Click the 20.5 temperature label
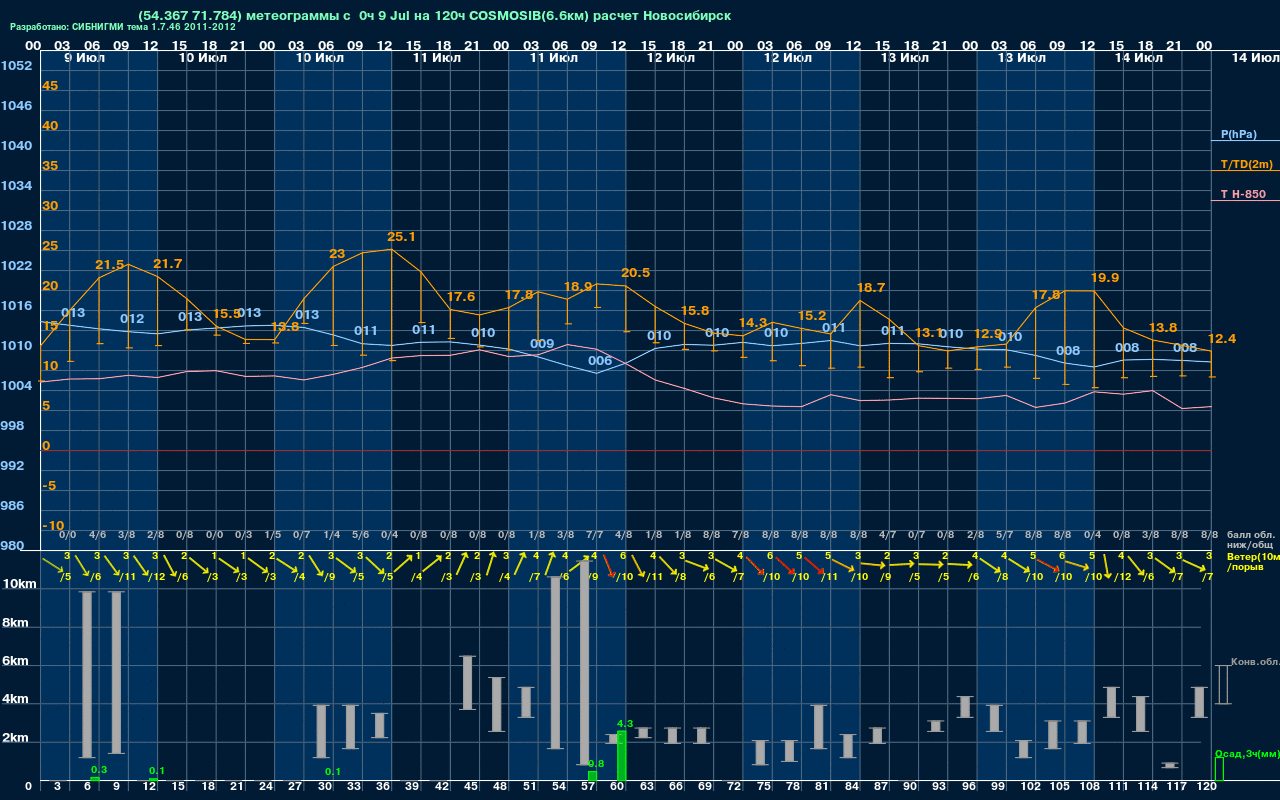Screen dimensions: 1280x800 [x=635, y=273]
